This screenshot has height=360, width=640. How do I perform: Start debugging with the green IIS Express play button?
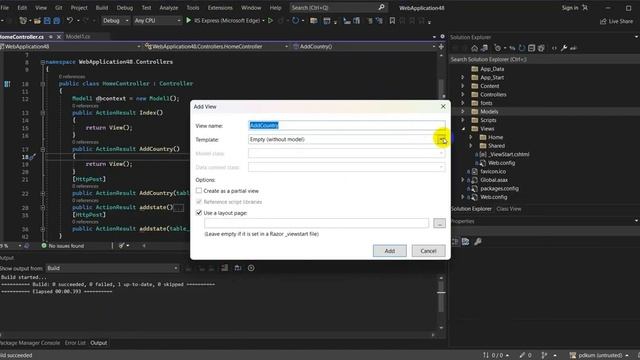tap(188, 20)
